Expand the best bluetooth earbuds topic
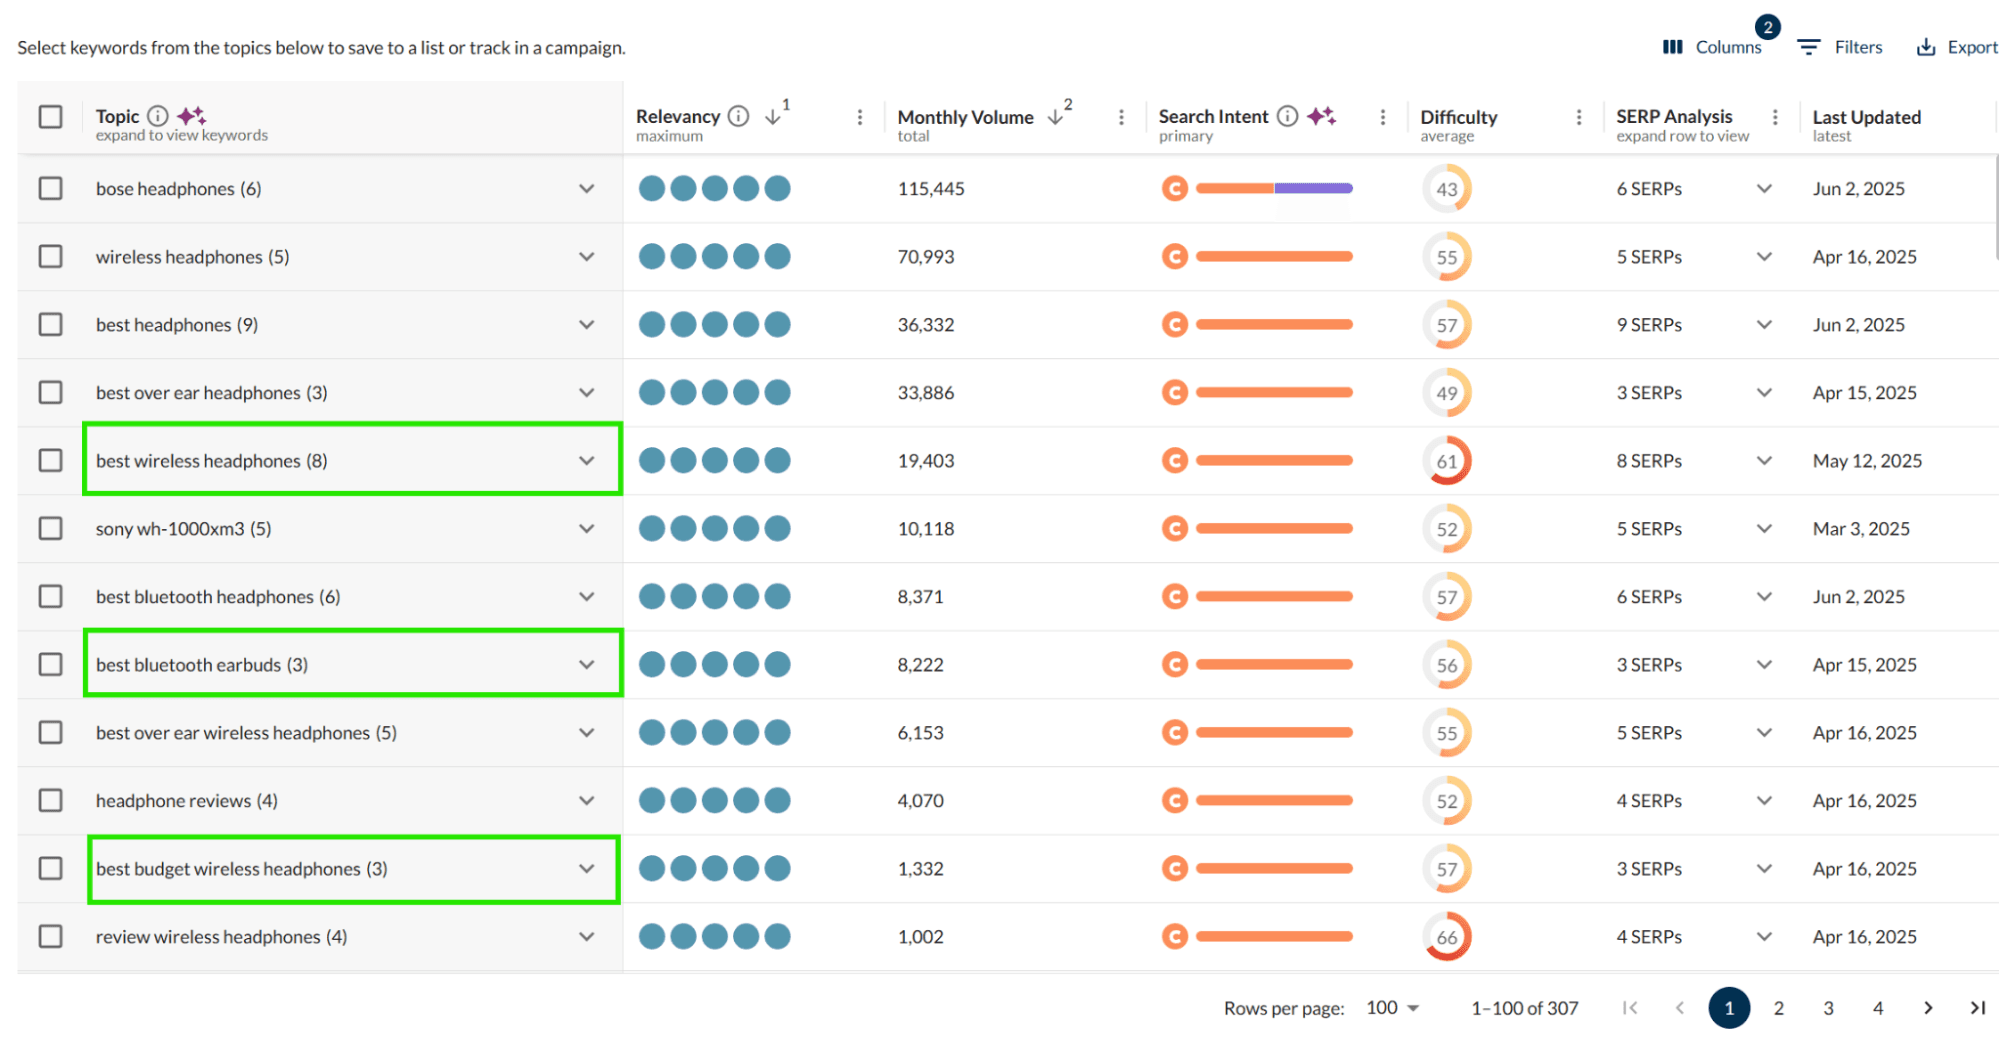 (587, 663)
